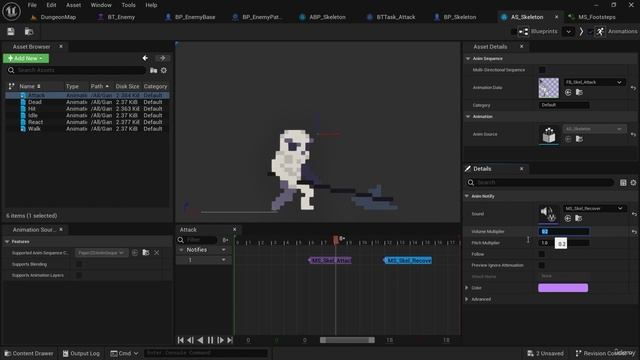Use selected asset for Supported Anim Sequence Class

point(135,253)
